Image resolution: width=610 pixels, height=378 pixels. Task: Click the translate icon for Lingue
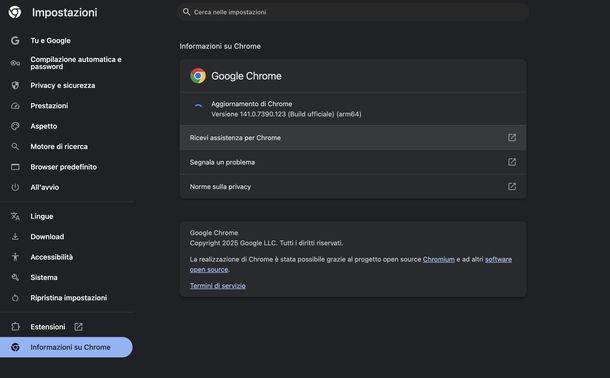(x=15, y=216)
